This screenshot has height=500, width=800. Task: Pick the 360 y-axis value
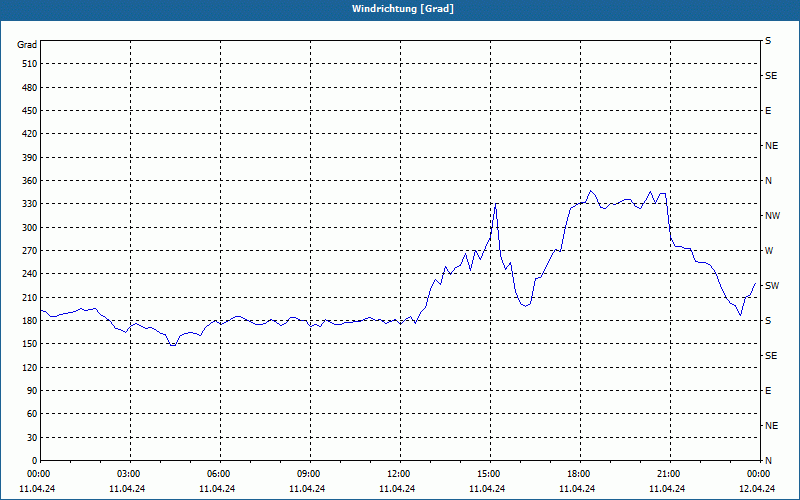coord(30,181)
